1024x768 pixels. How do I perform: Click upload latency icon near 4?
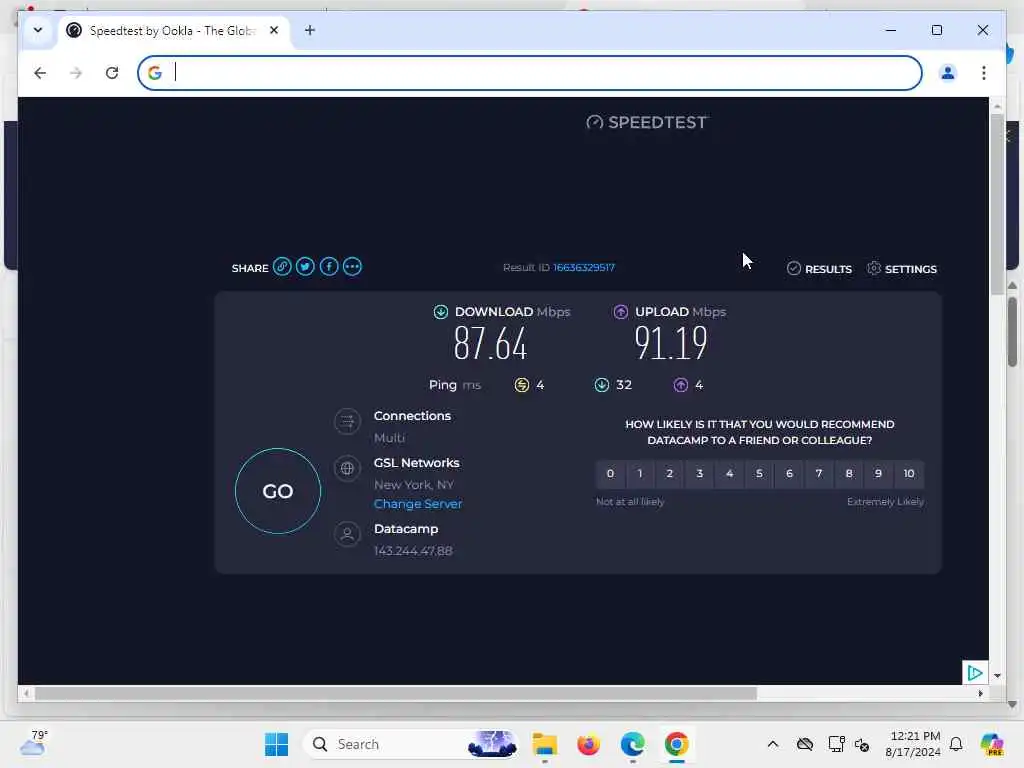click(680, 385)
